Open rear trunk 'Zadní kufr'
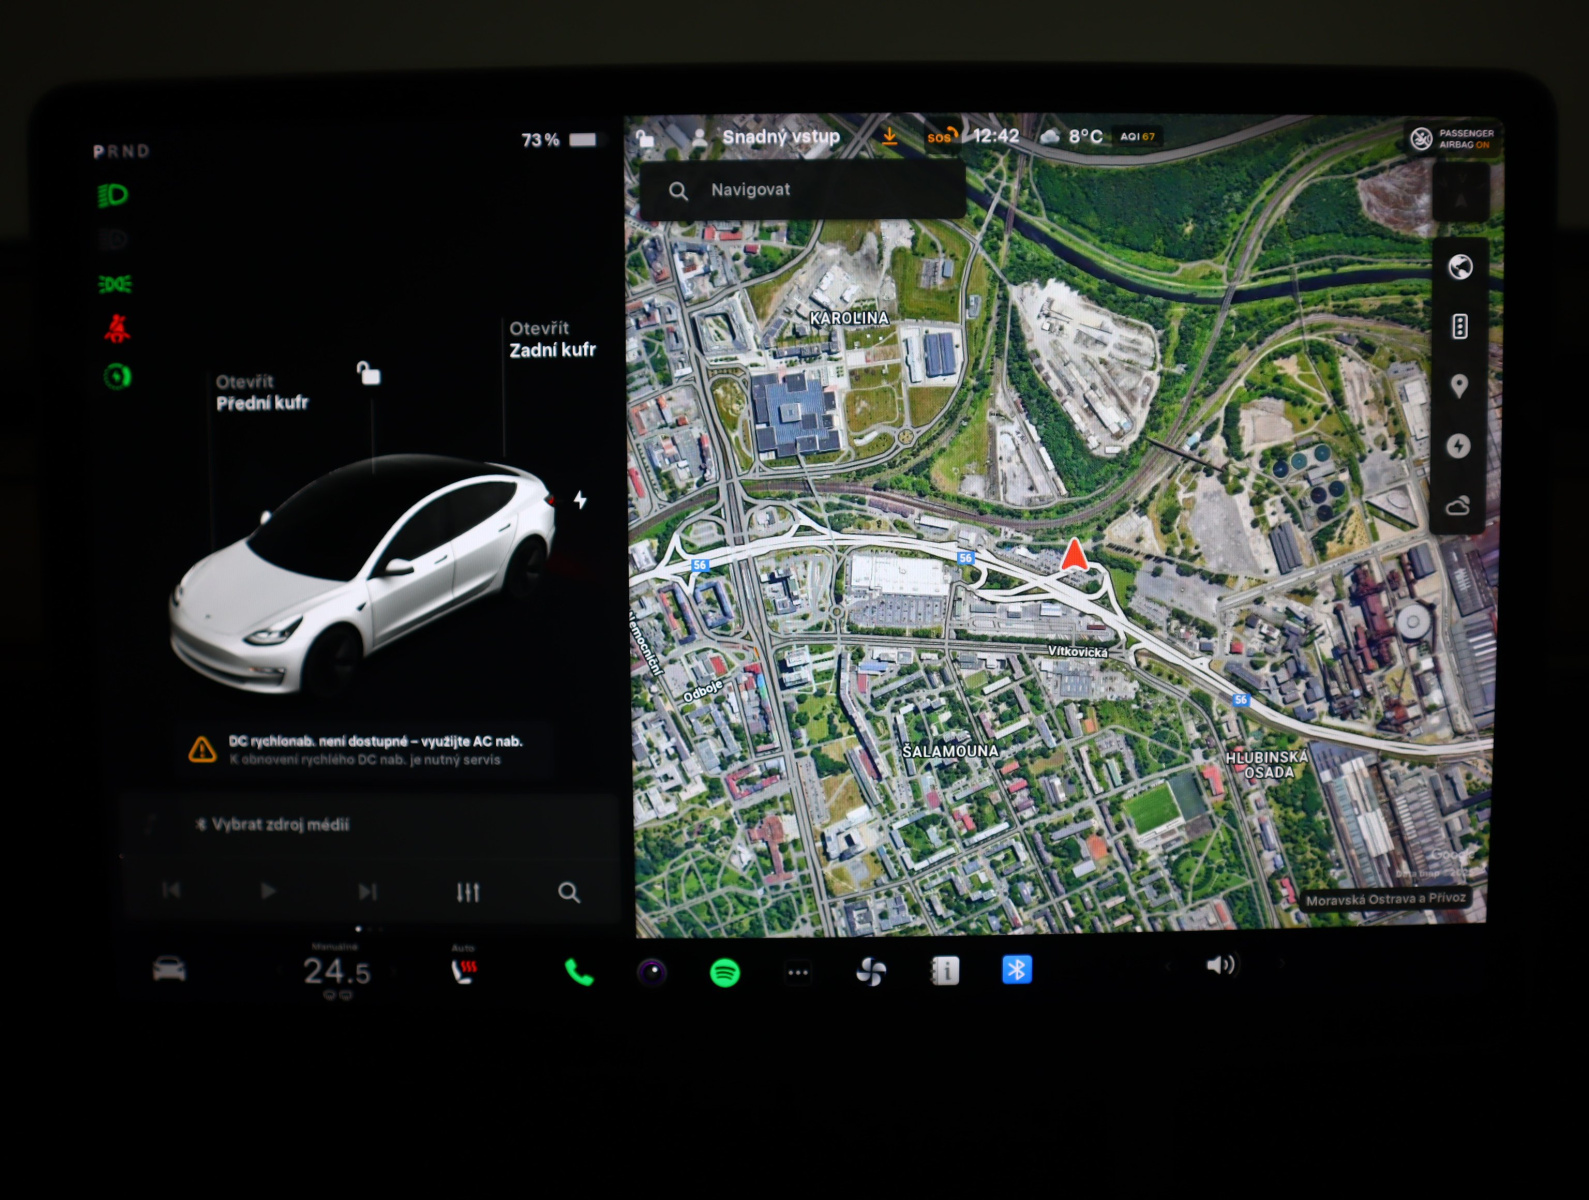Viewport: 1589px width, 1200px height. click(x=552, y=340)
